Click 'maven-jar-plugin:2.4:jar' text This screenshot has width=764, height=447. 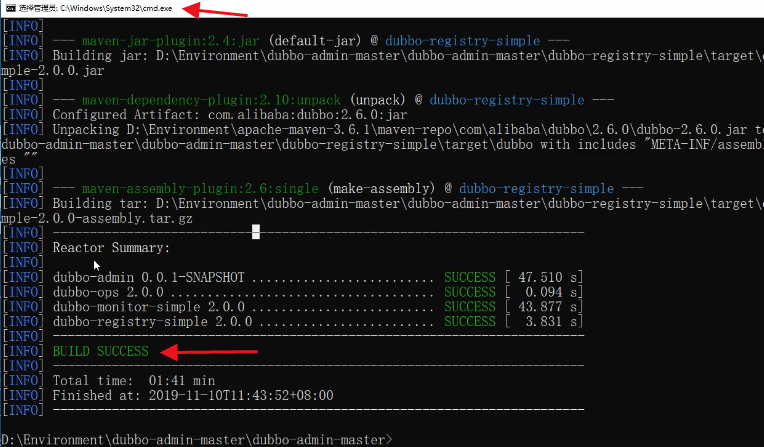(x=171, y=41)
